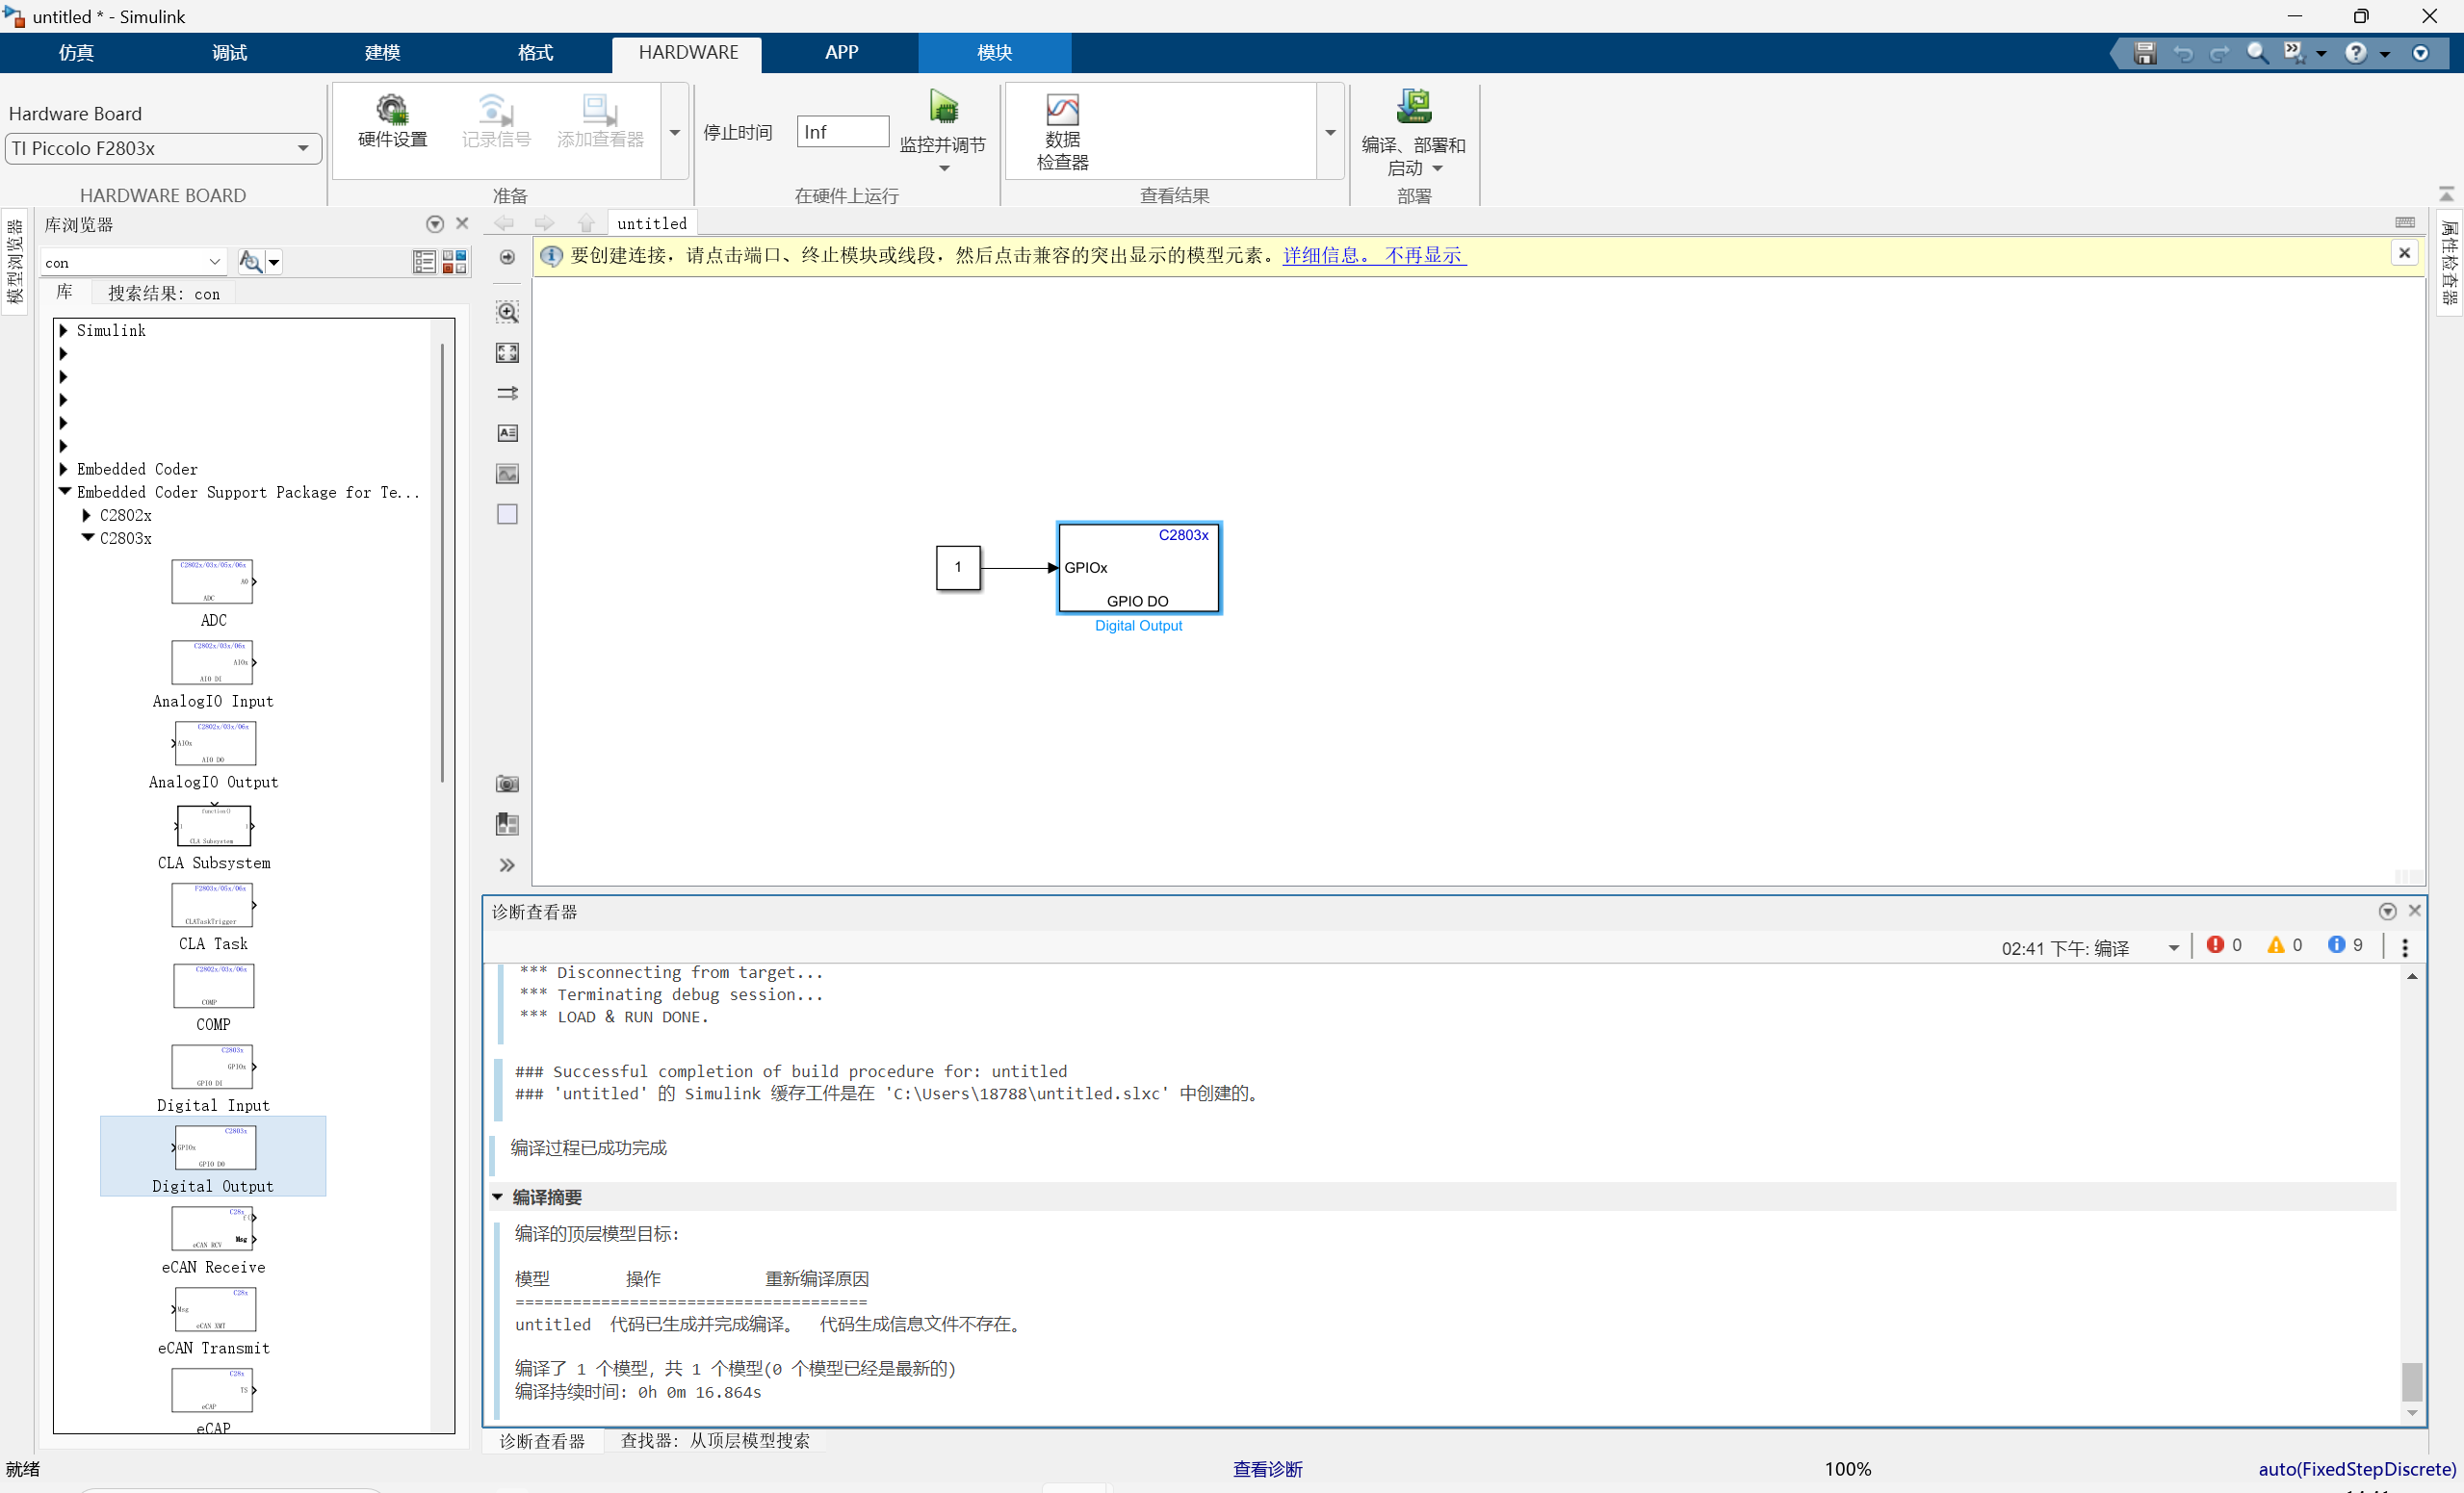Click fit-to-view icon in canvas palette
This screenshot has width=2464, height=1493.
point(507,353)
